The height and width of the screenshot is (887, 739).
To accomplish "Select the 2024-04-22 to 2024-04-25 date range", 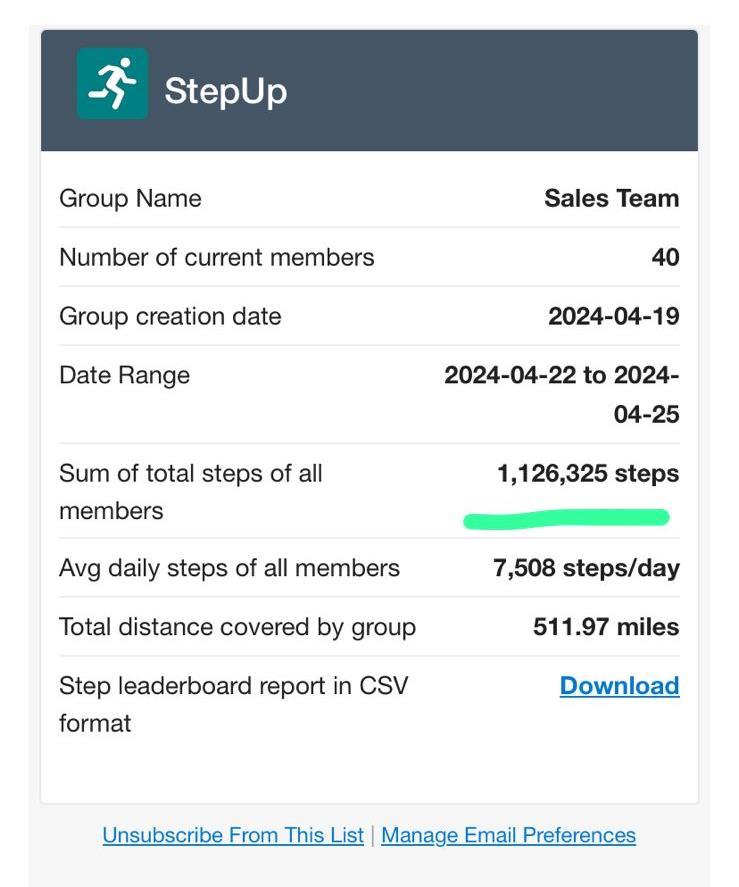I will click(x=562, y=393).
